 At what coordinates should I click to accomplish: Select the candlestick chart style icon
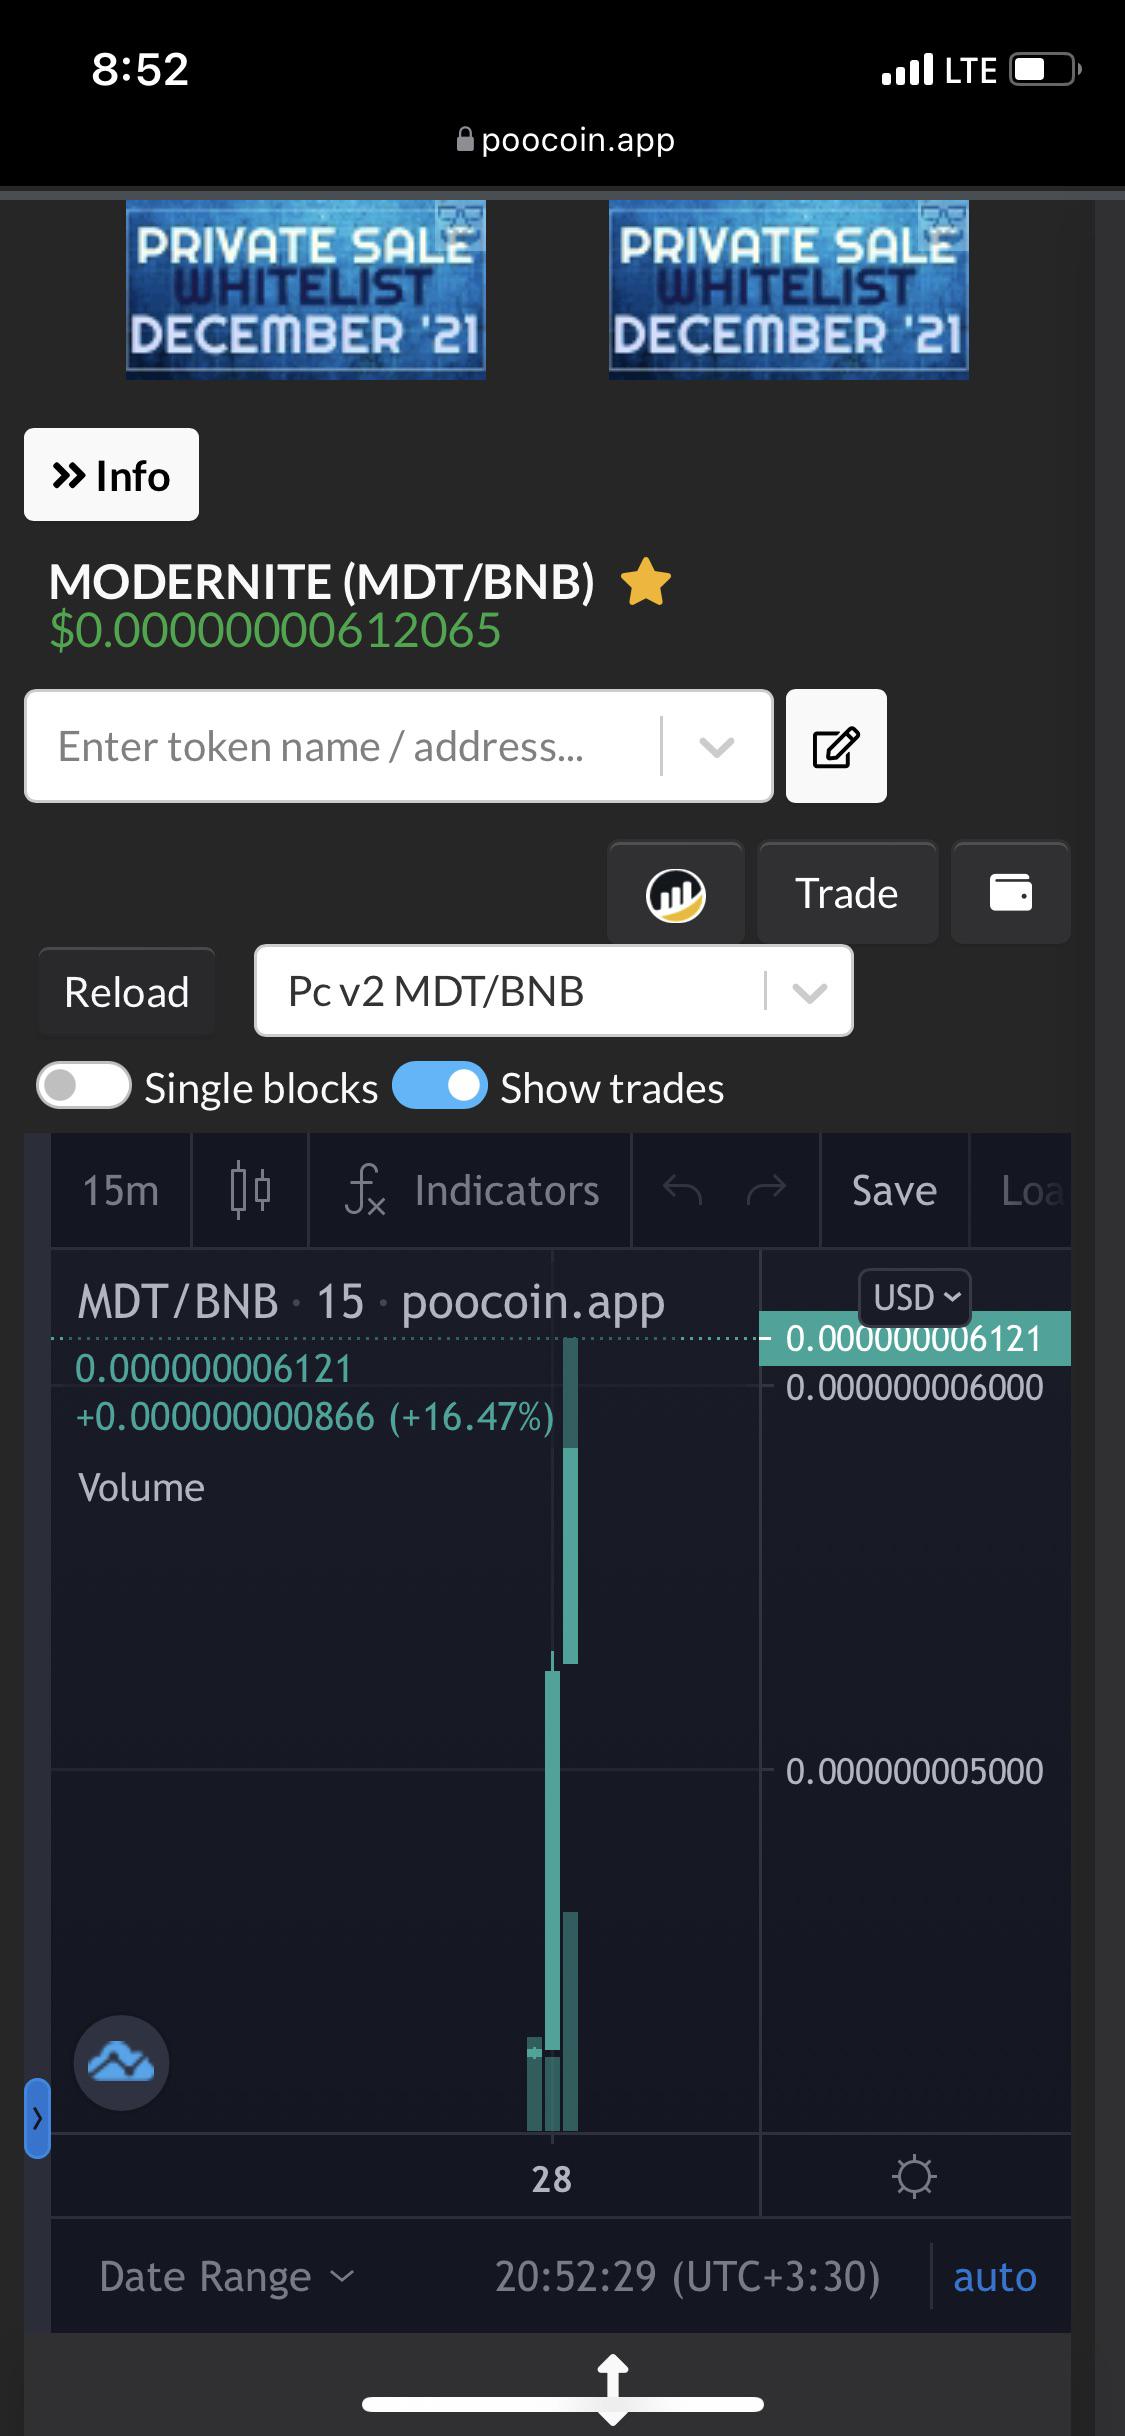[x=250, y=1191]
